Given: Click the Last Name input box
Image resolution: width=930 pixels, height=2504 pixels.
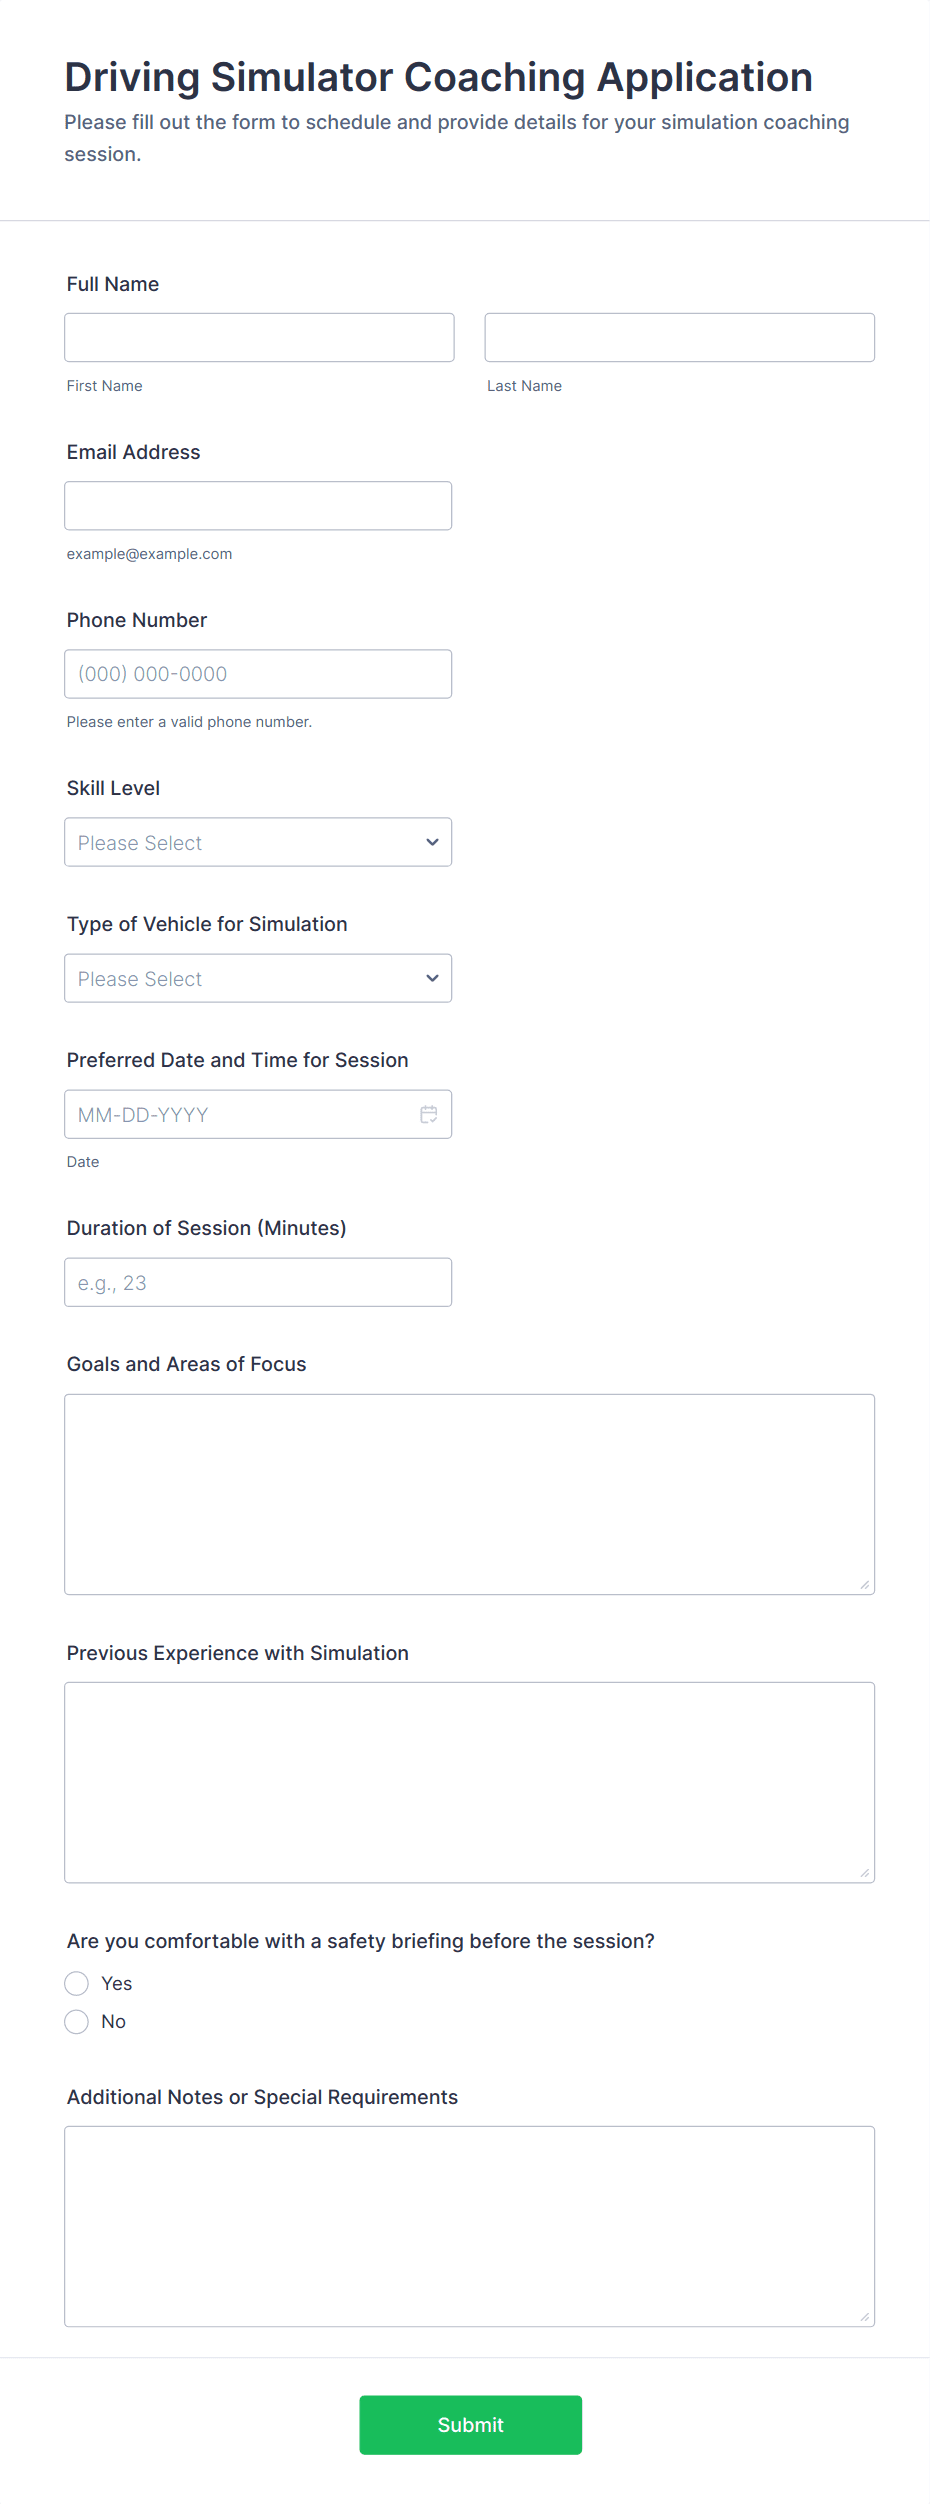Looking at the screenshot, I should point(679,338).
